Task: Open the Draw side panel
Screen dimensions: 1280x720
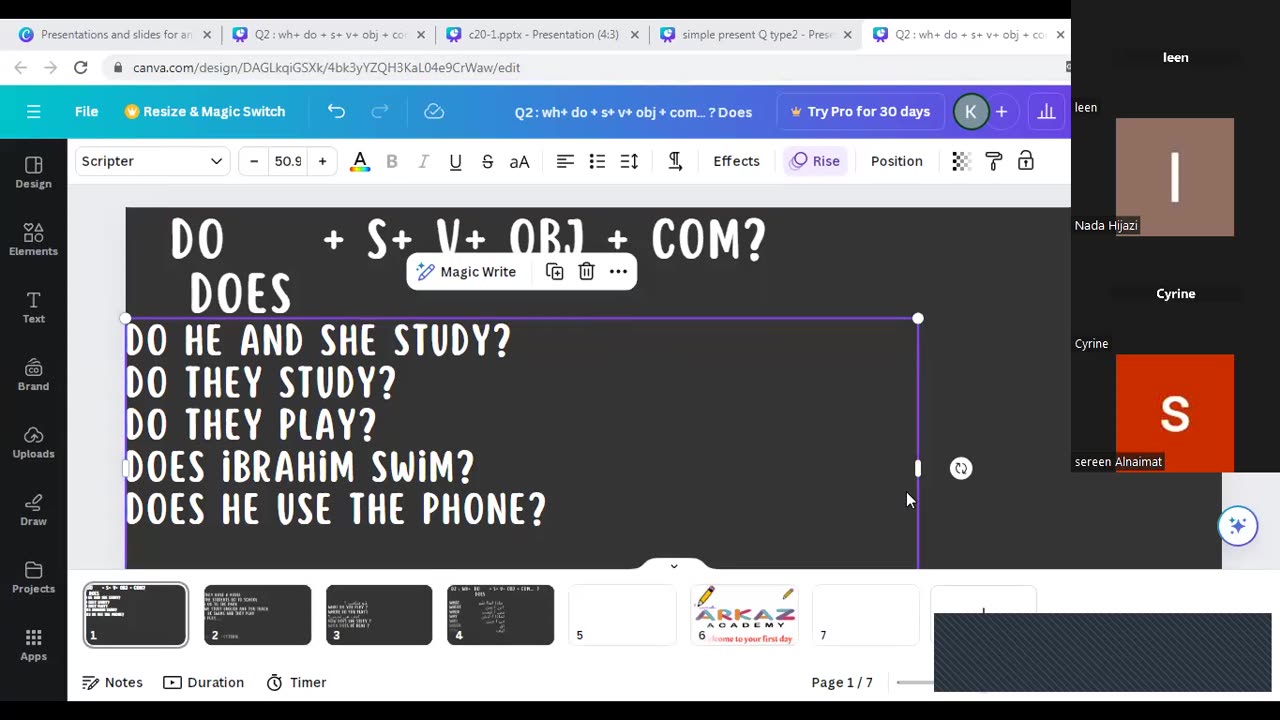Action: click(x=33, y=509)
